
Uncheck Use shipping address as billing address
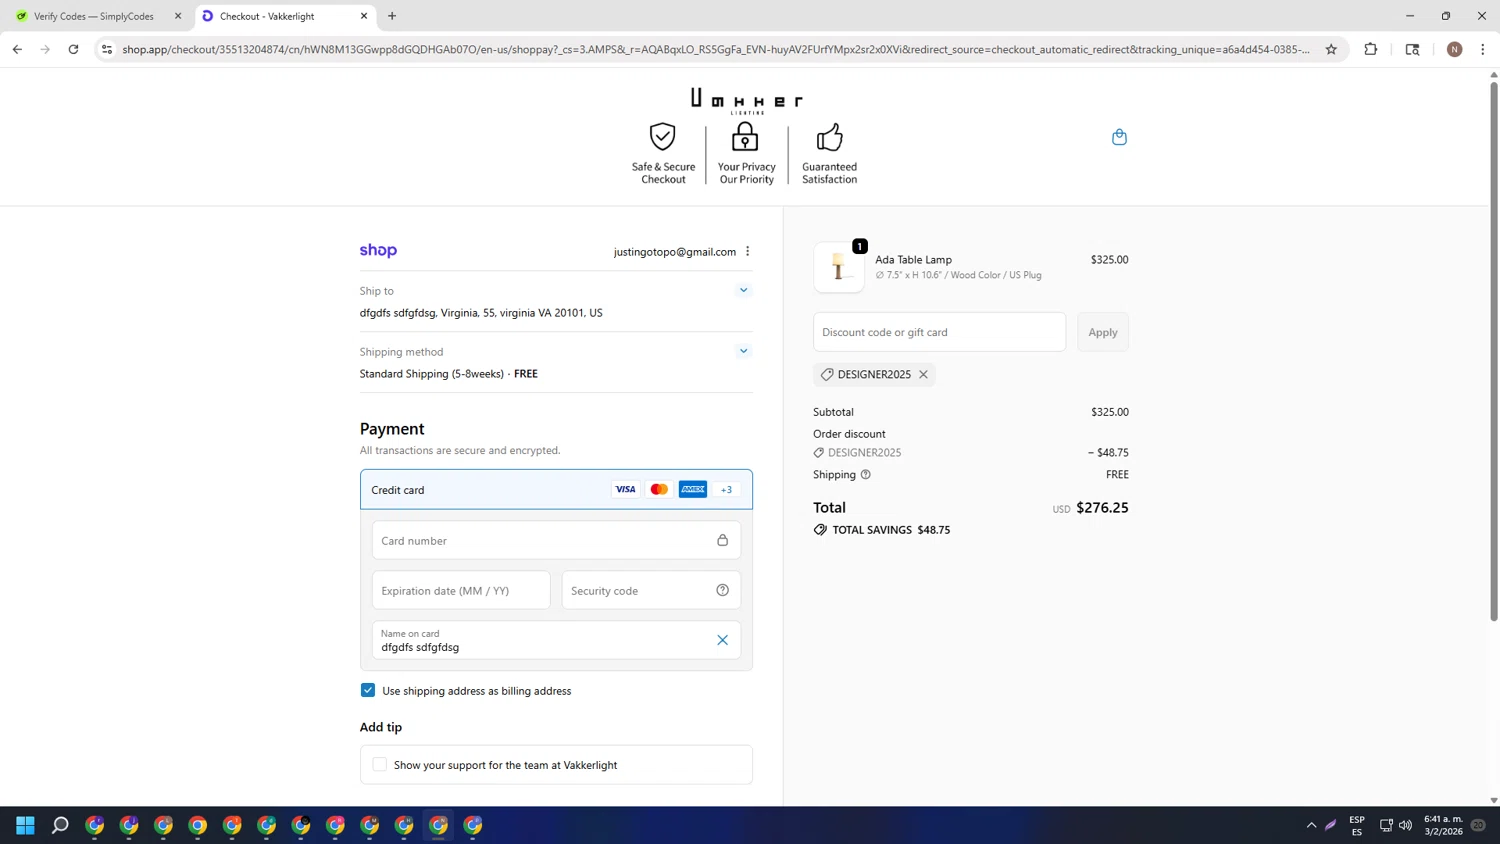[x=368, y=690]
